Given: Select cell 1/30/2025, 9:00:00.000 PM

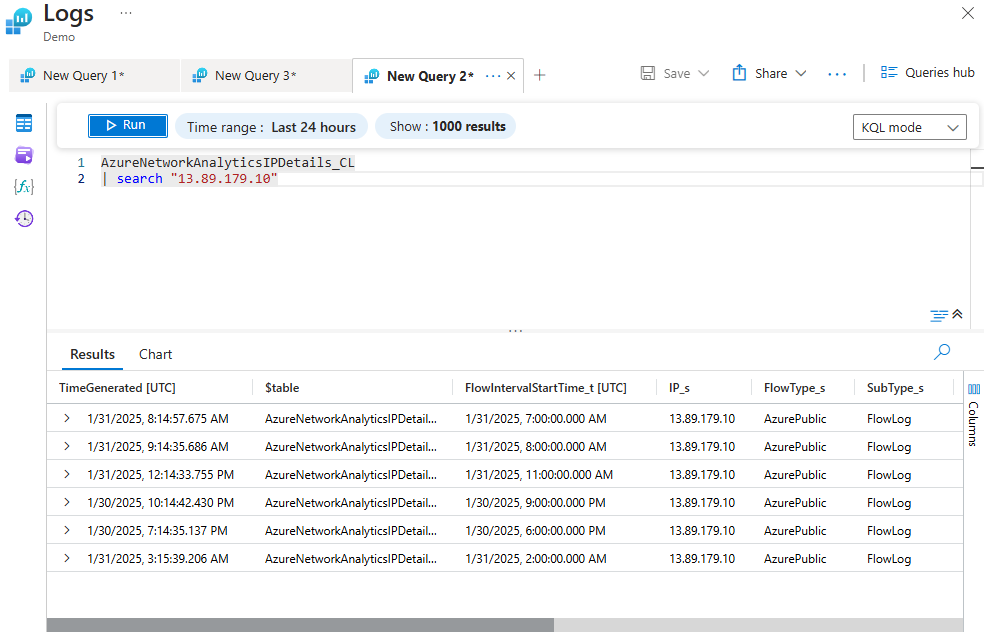Looking at the screenshot, I should point(535,503).
